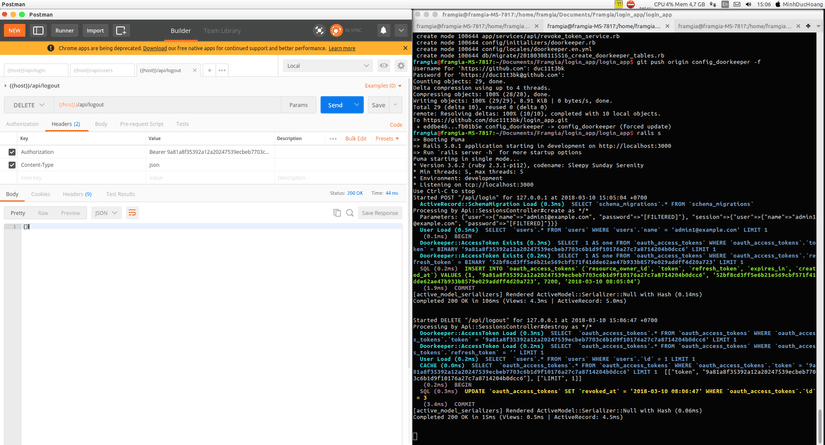
Task: Expand the header dropdown chevron beside bell
Action: [401, 31]
